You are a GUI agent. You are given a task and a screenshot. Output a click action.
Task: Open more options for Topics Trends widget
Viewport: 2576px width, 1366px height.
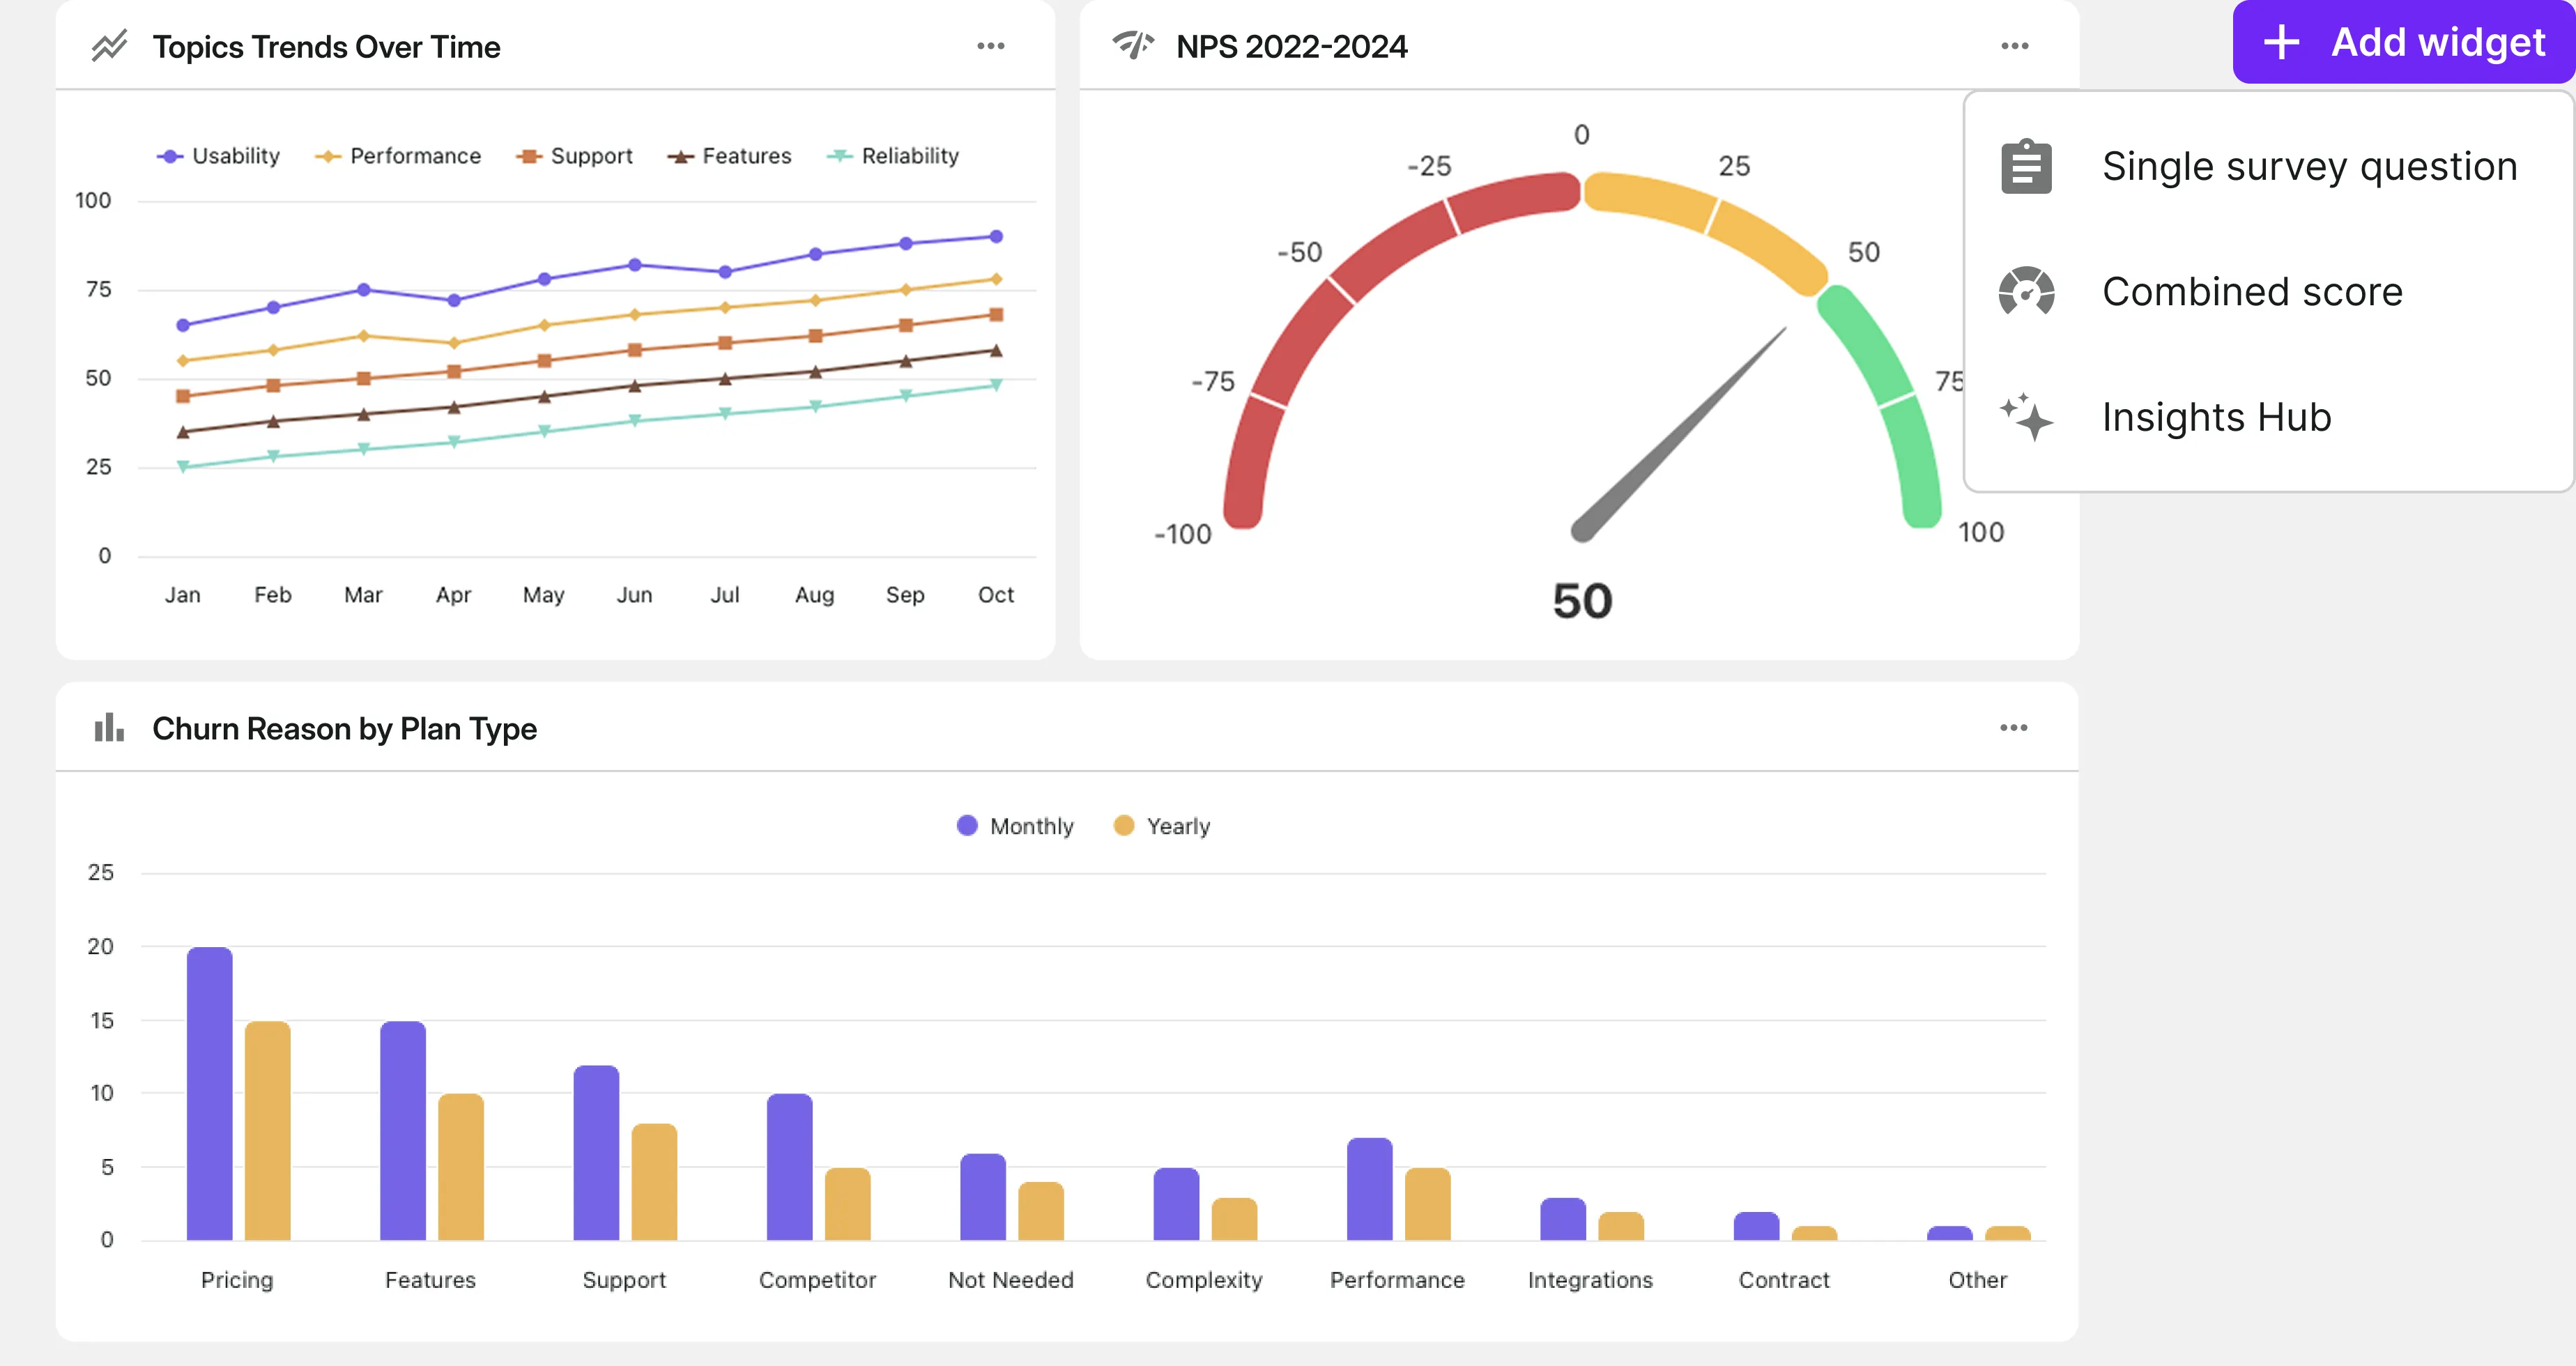[991, 46]
